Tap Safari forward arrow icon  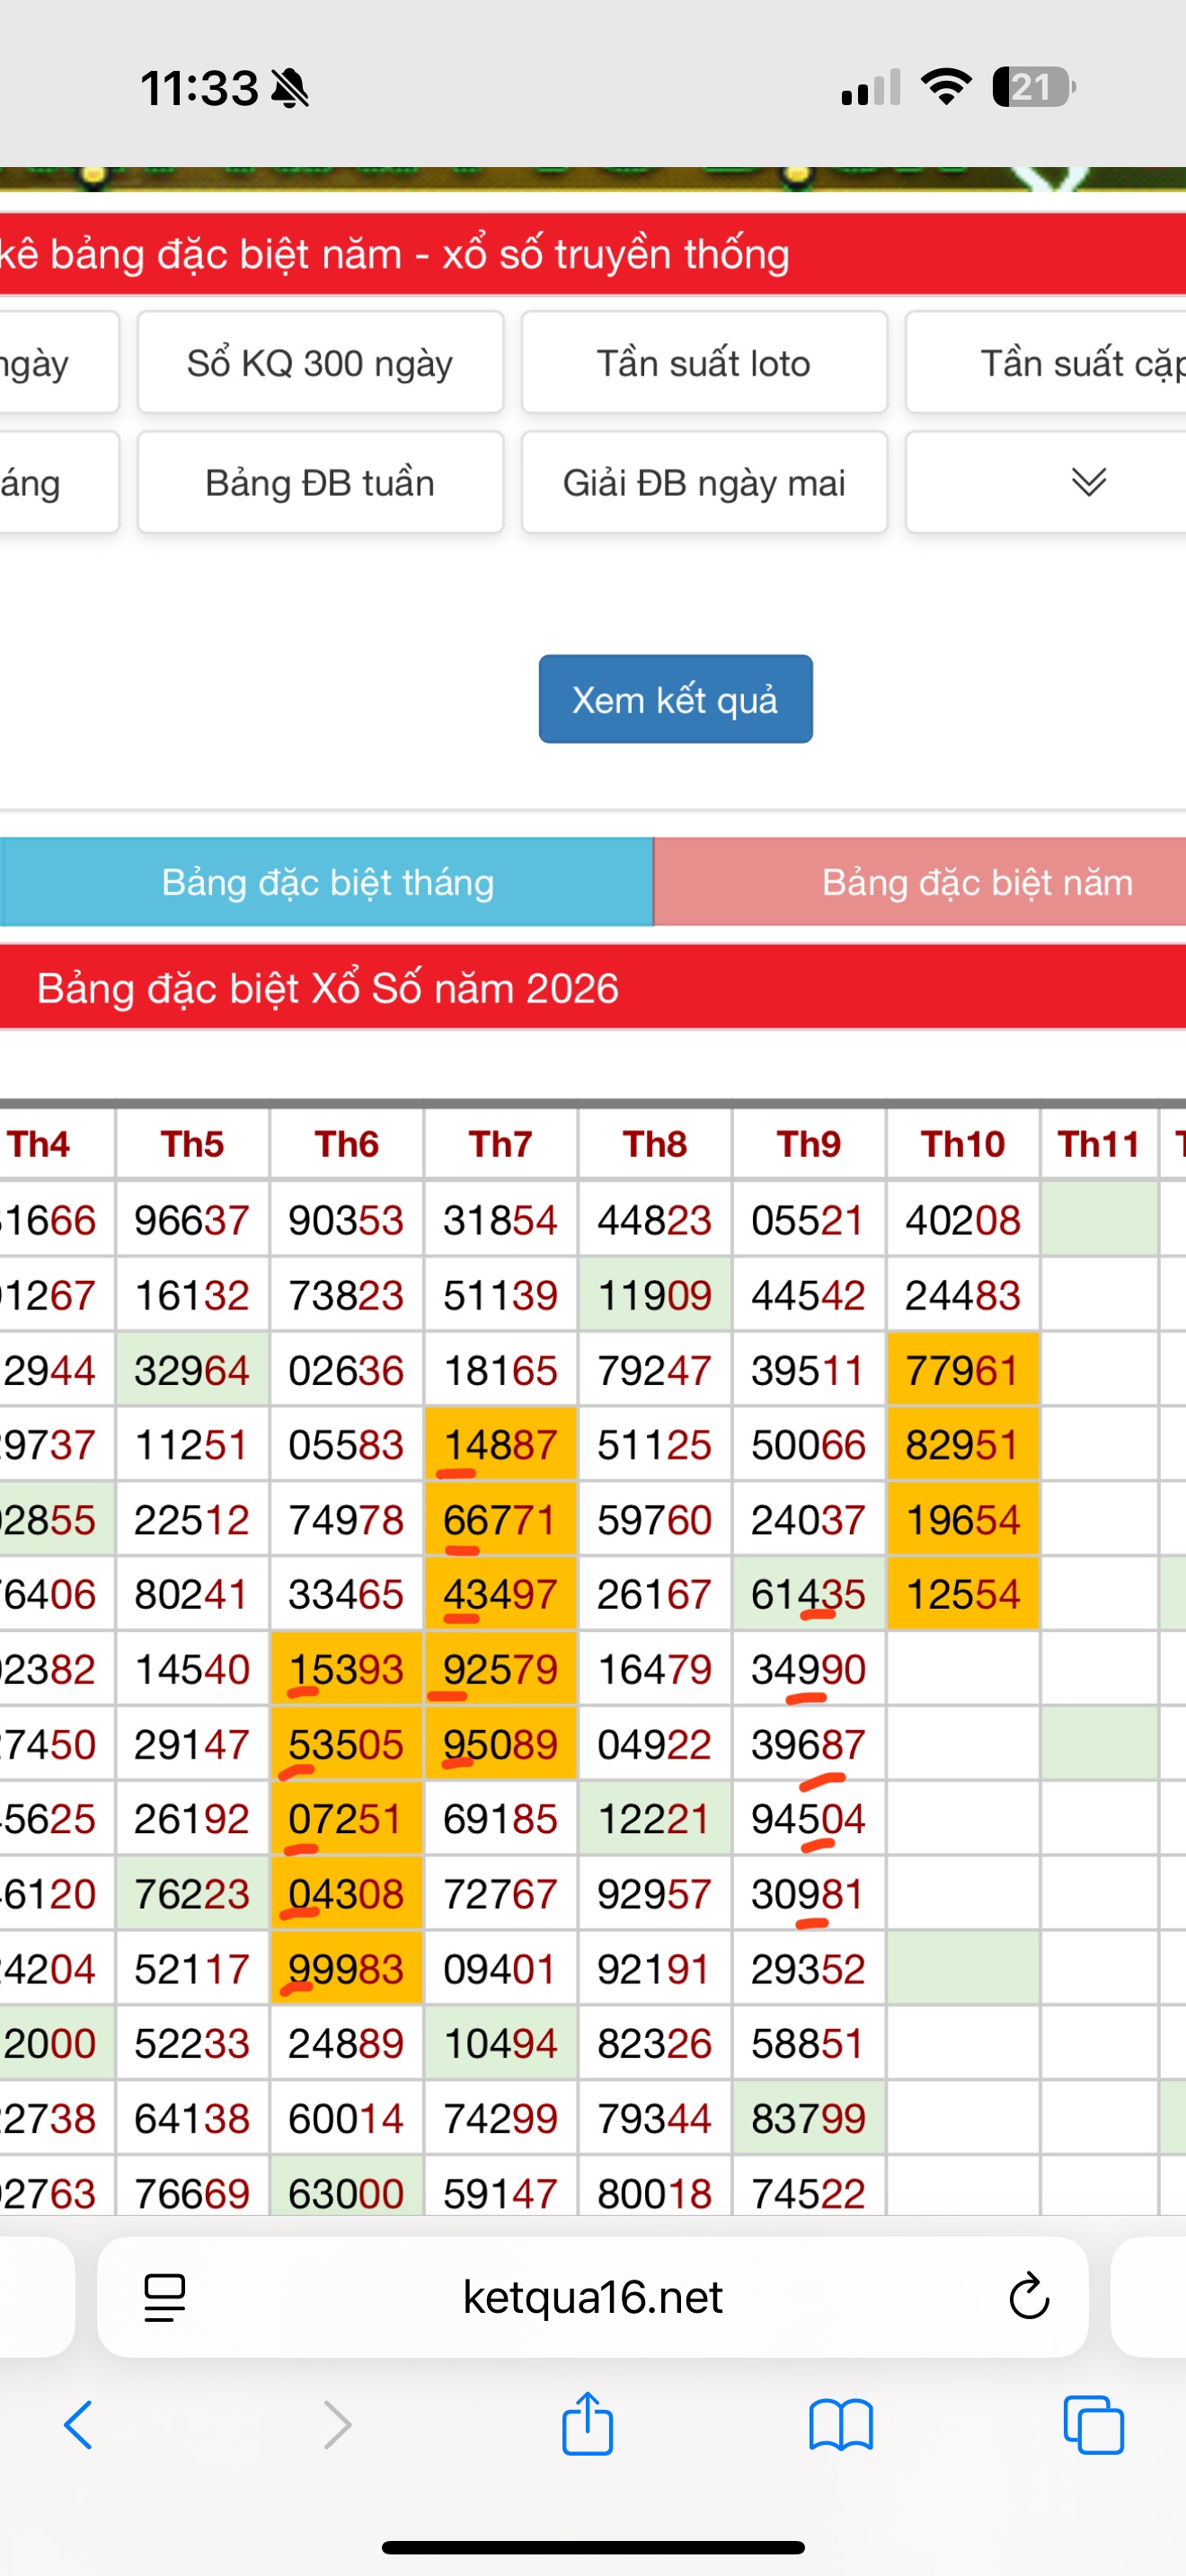(x=338, y=2425)
